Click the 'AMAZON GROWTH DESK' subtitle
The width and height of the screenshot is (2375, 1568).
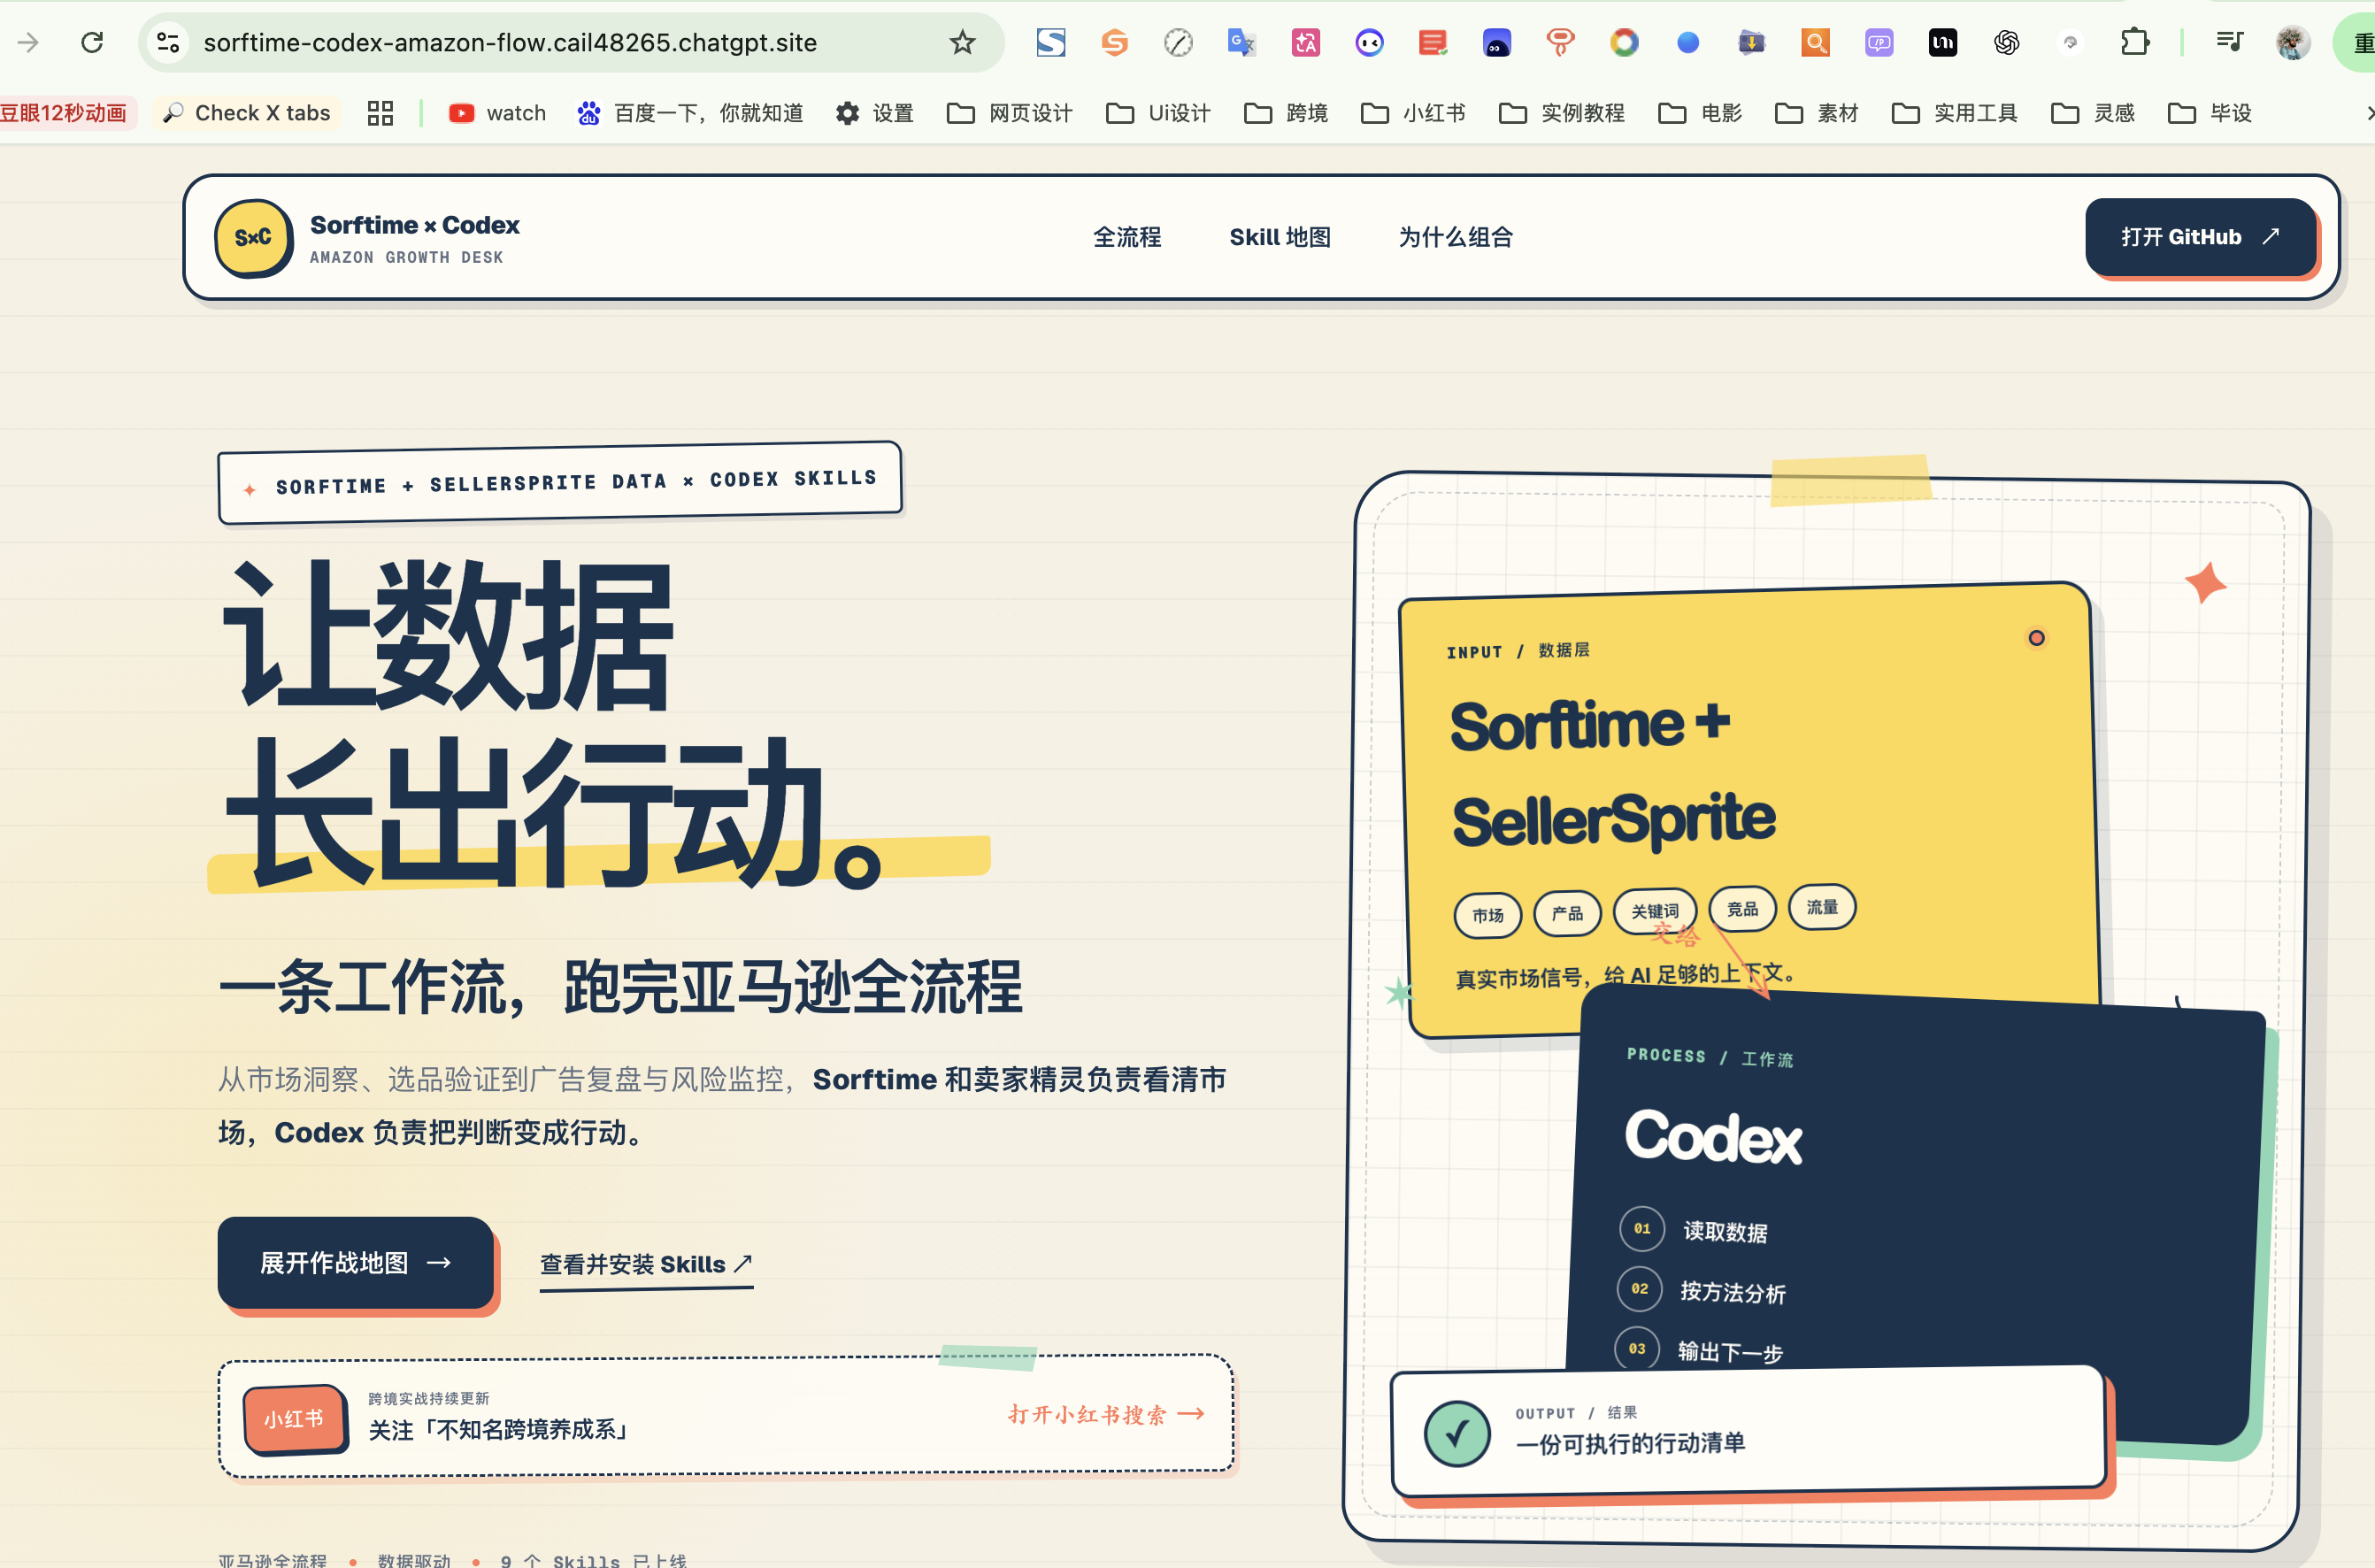[x=407, y=257]
